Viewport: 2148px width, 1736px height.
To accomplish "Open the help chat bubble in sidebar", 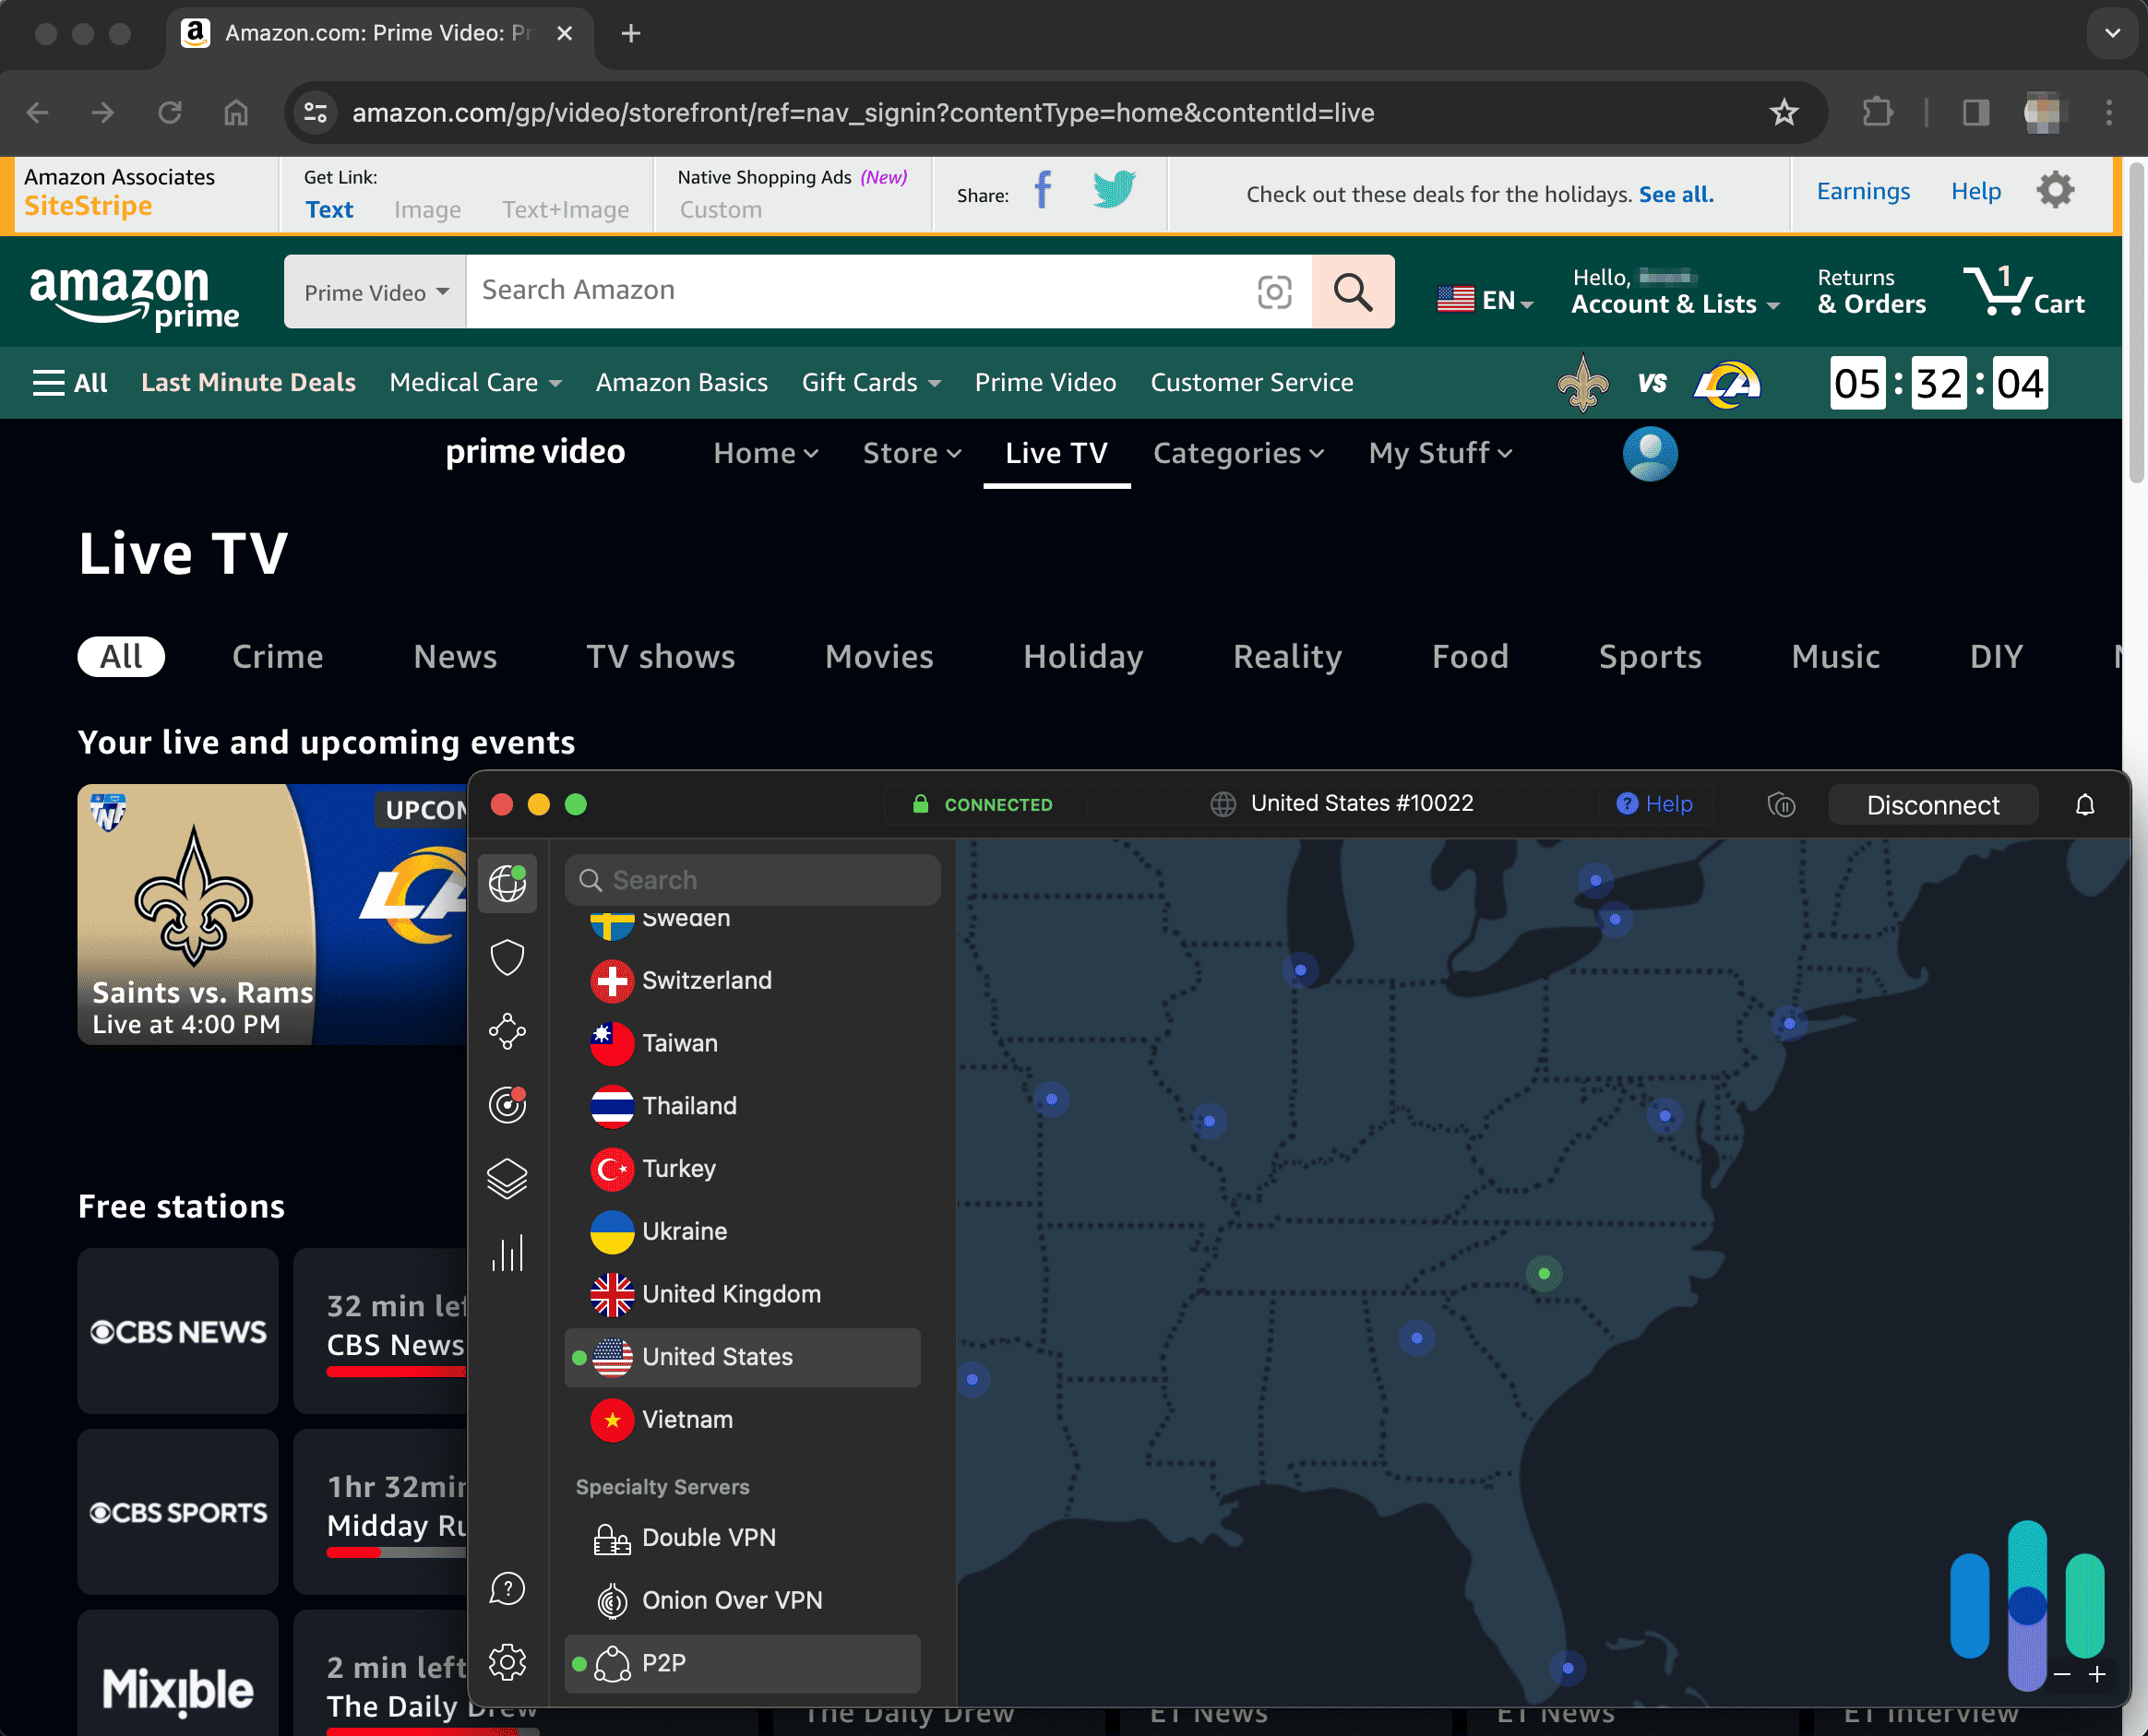I will click(x=508, y=1588).
